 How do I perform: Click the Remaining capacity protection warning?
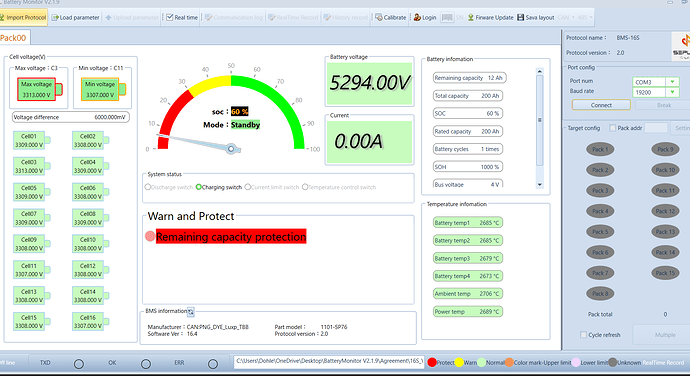[231, 236]
